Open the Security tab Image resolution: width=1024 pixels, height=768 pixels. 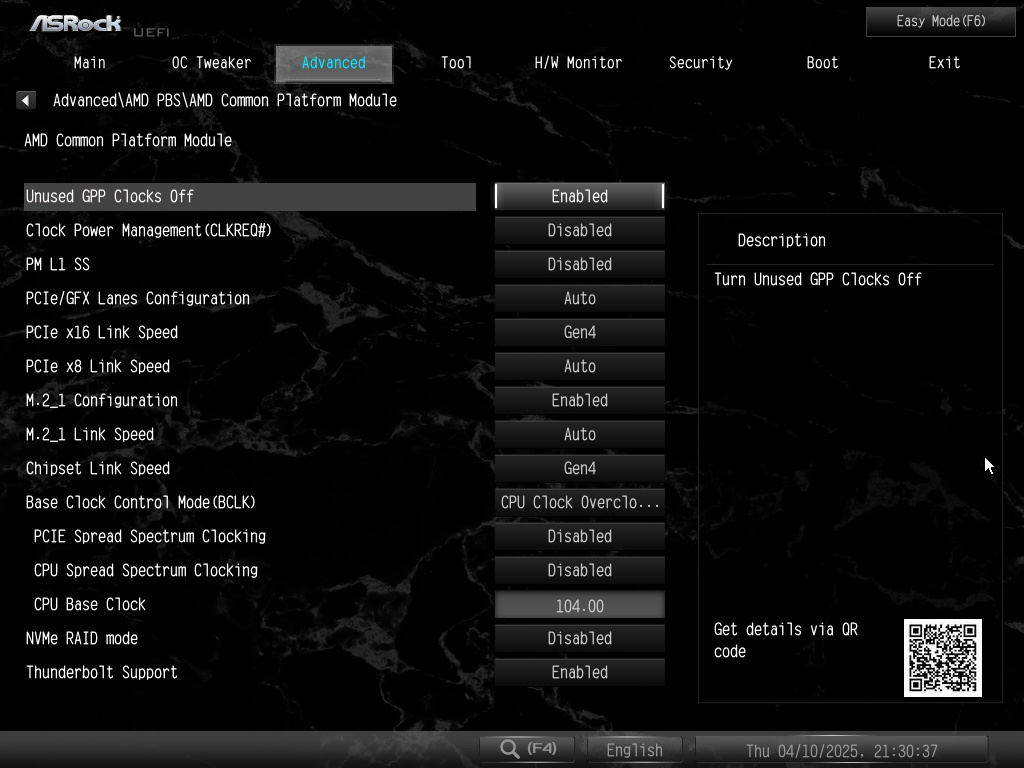click(700, 63)
